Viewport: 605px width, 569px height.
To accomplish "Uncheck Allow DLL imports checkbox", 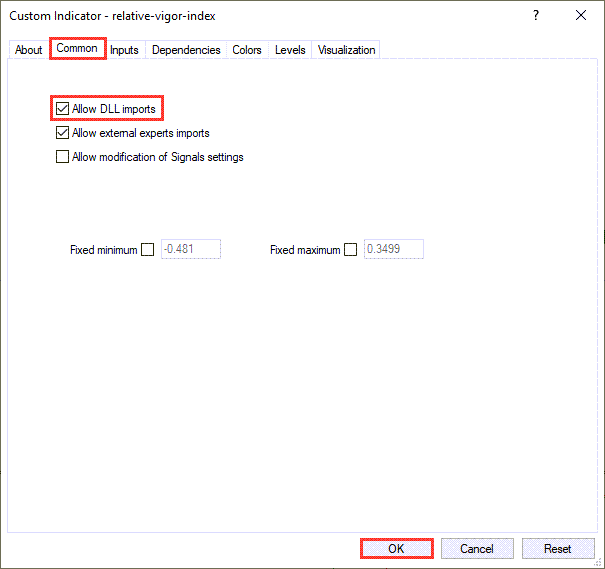I will click(62, 109).
